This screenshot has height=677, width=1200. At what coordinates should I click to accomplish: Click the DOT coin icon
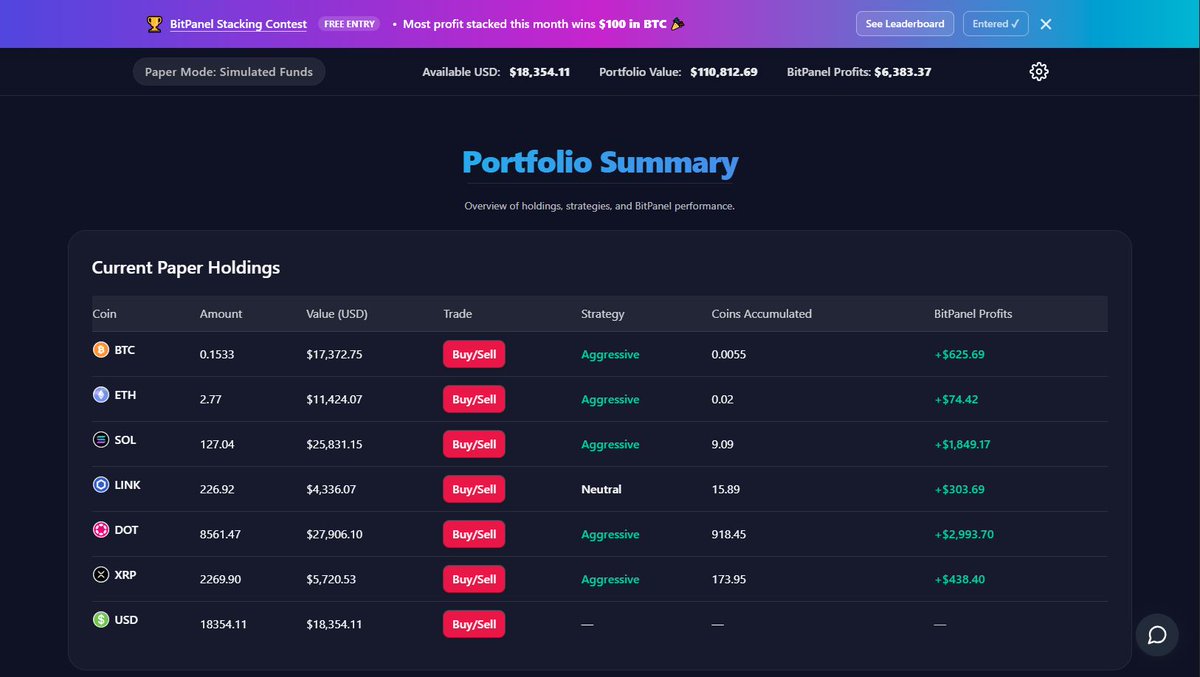tap(99, 529)
